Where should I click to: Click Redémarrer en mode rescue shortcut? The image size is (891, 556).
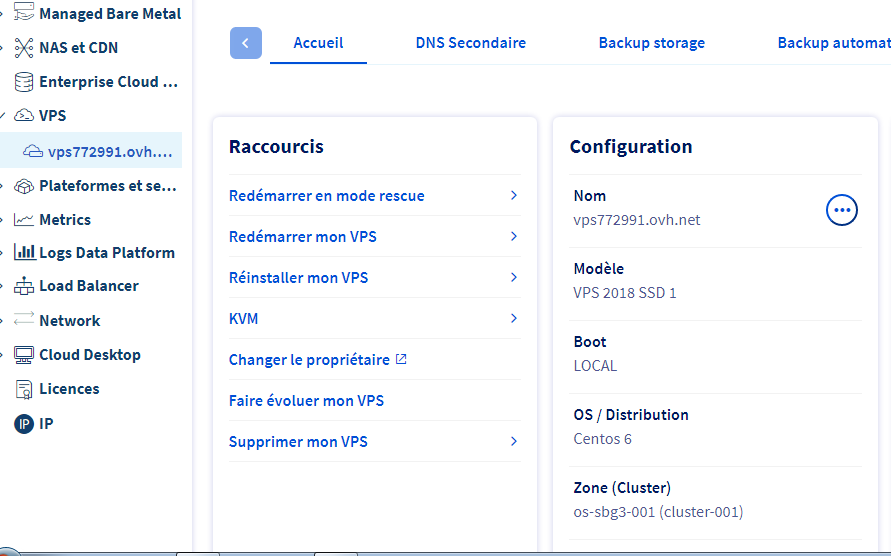click(x=327, y=196)
